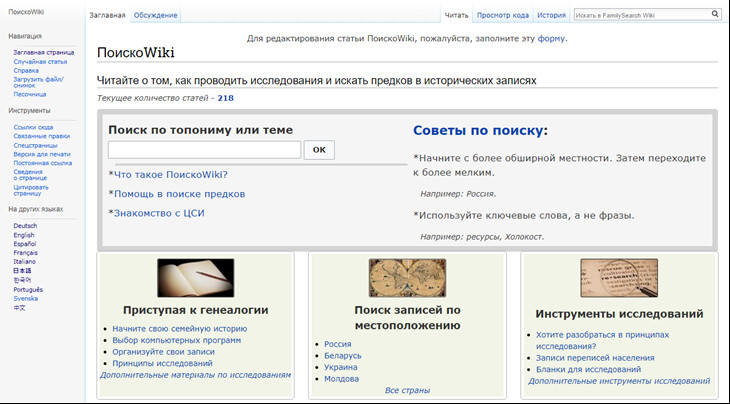Click into the toponym or topic search box
Image resolution: width=730 pixels, height=404 pixels.
coord(204,150)
